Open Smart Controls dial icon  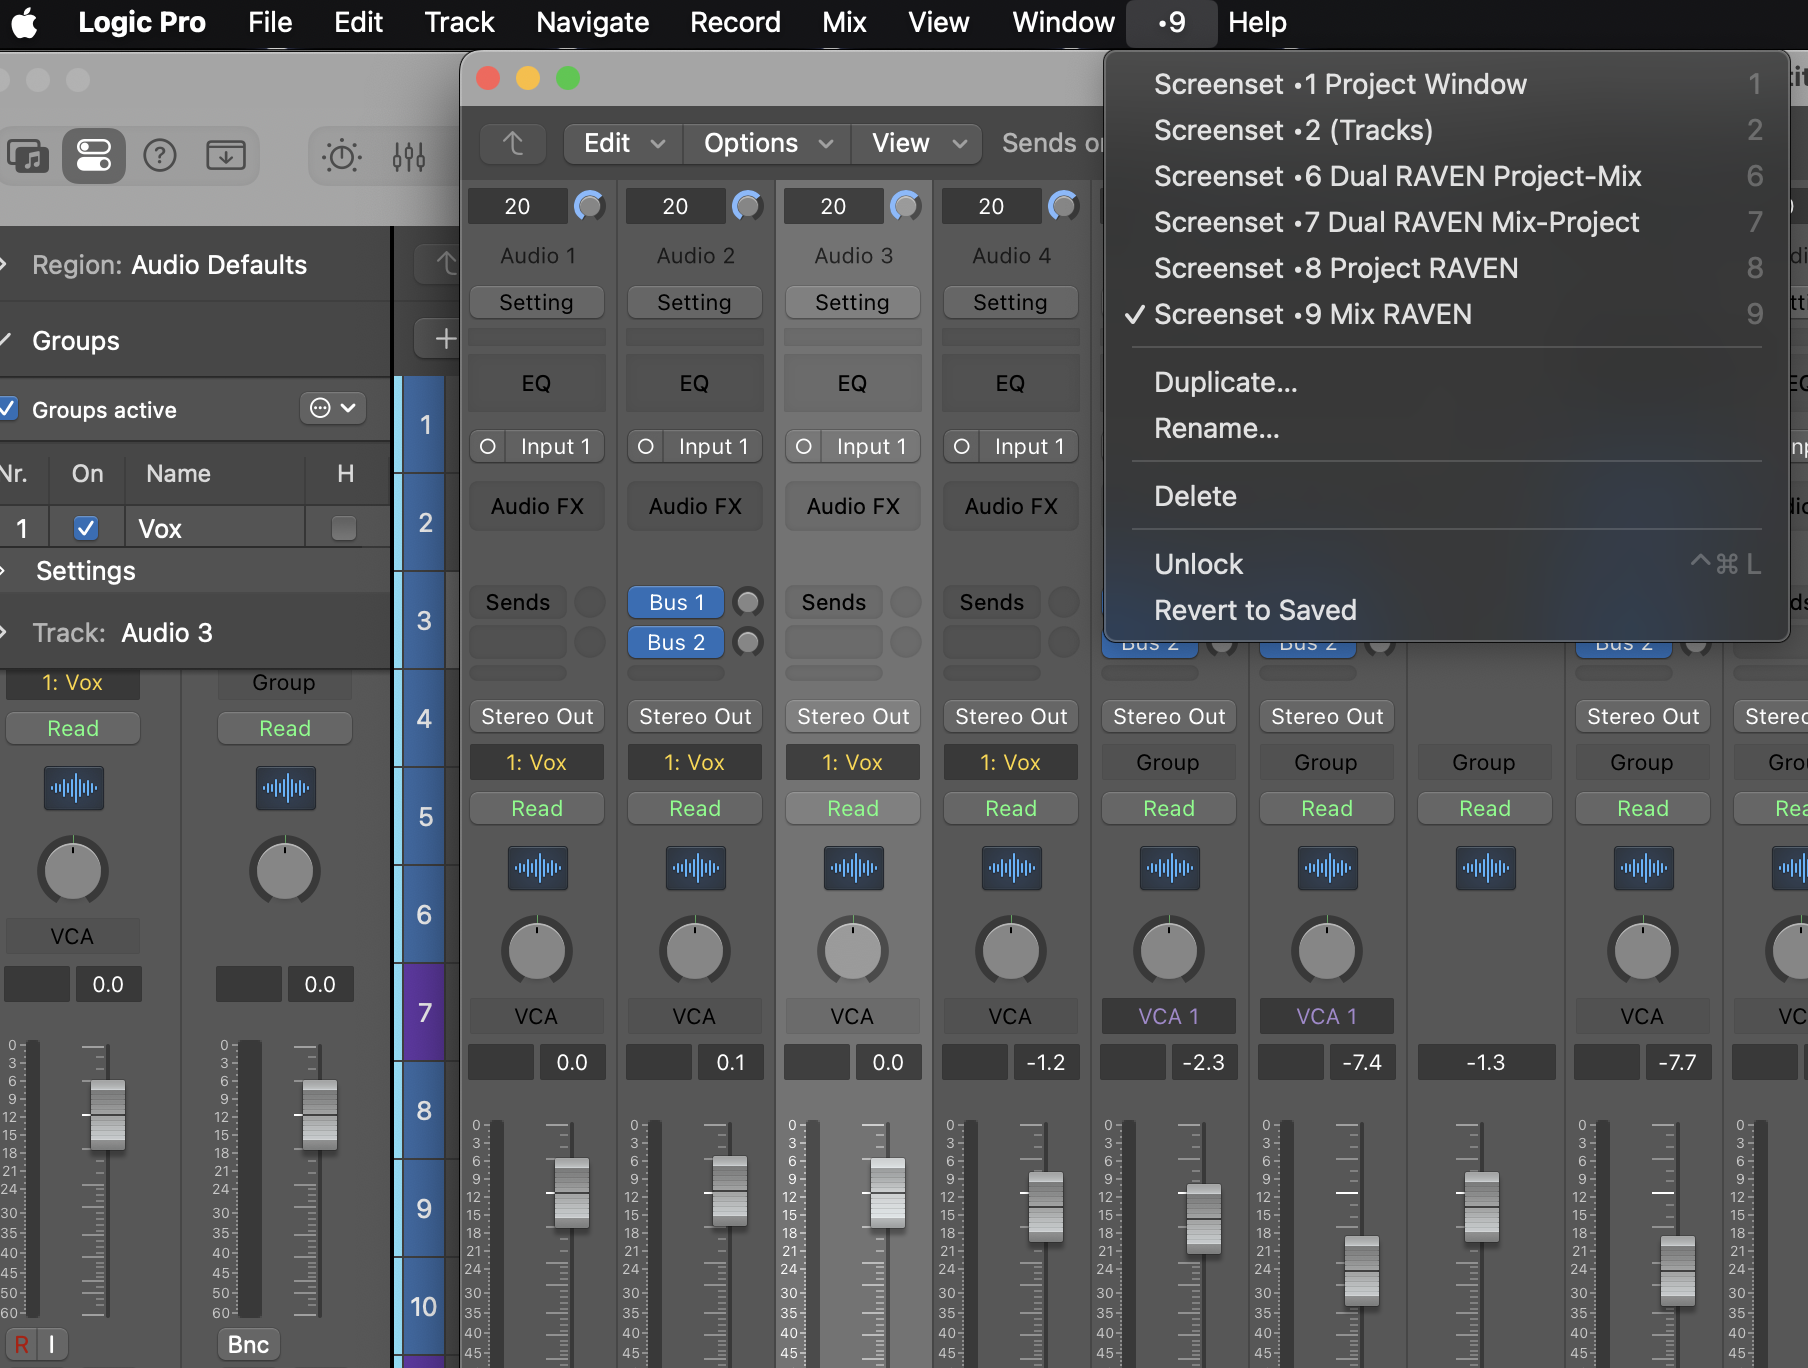tap(342, 156)
